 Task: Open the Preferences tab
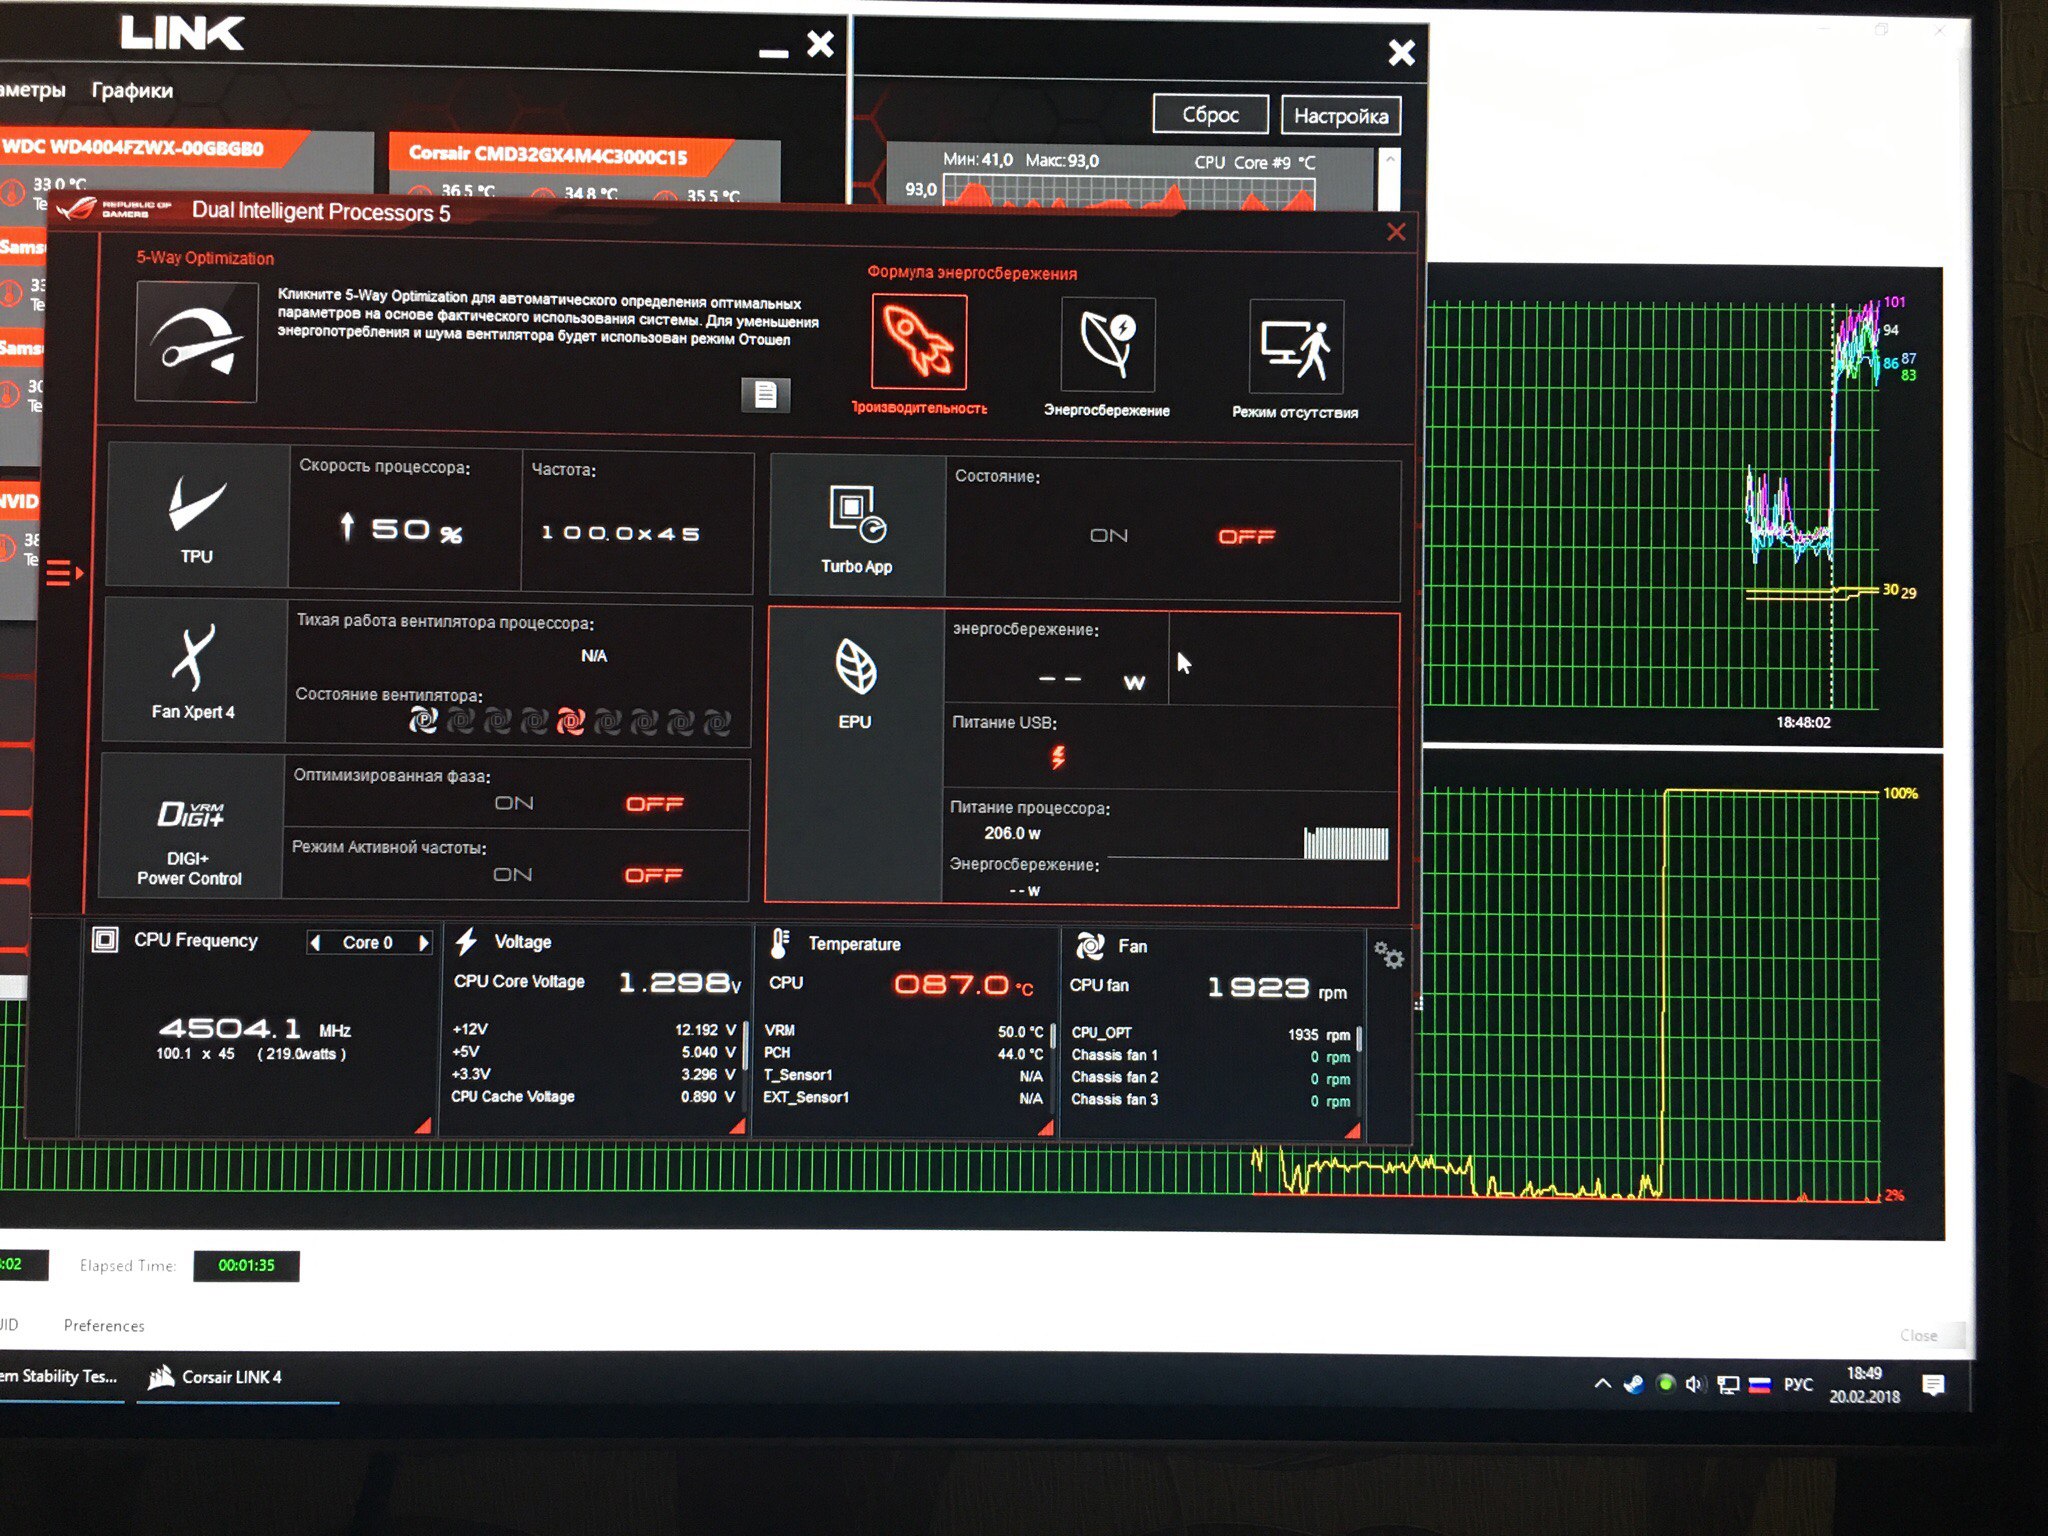[x=104, y=1326]
